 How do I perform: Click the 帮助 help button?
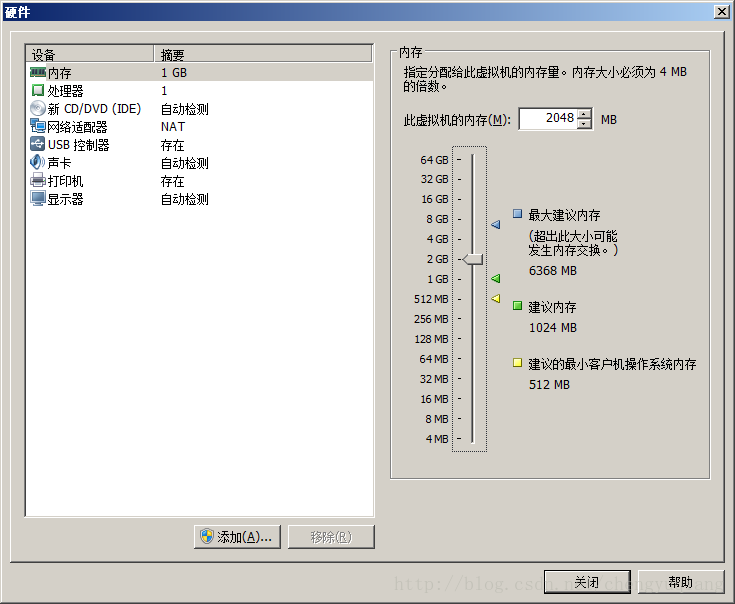coord(681,582)
